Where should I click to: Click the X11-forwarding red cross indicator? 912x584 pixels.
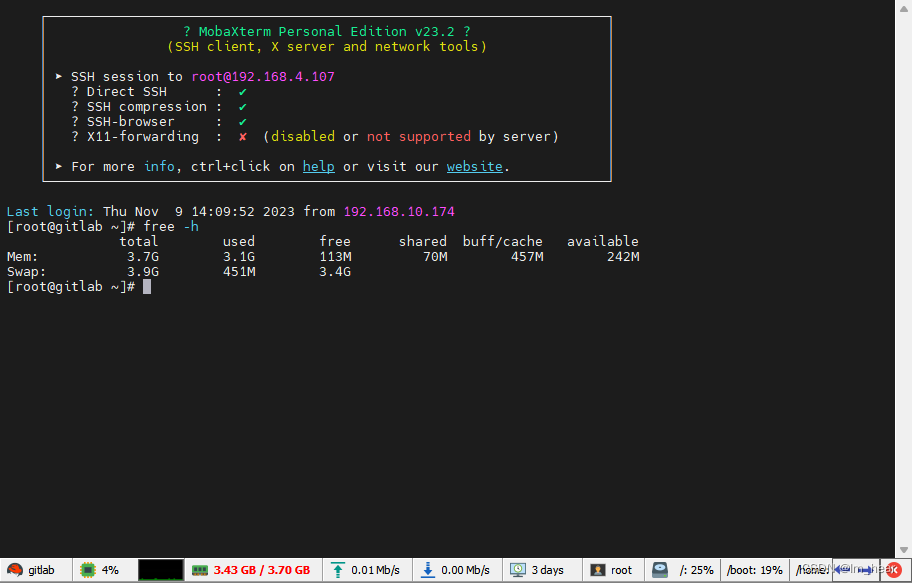point(242,136)
